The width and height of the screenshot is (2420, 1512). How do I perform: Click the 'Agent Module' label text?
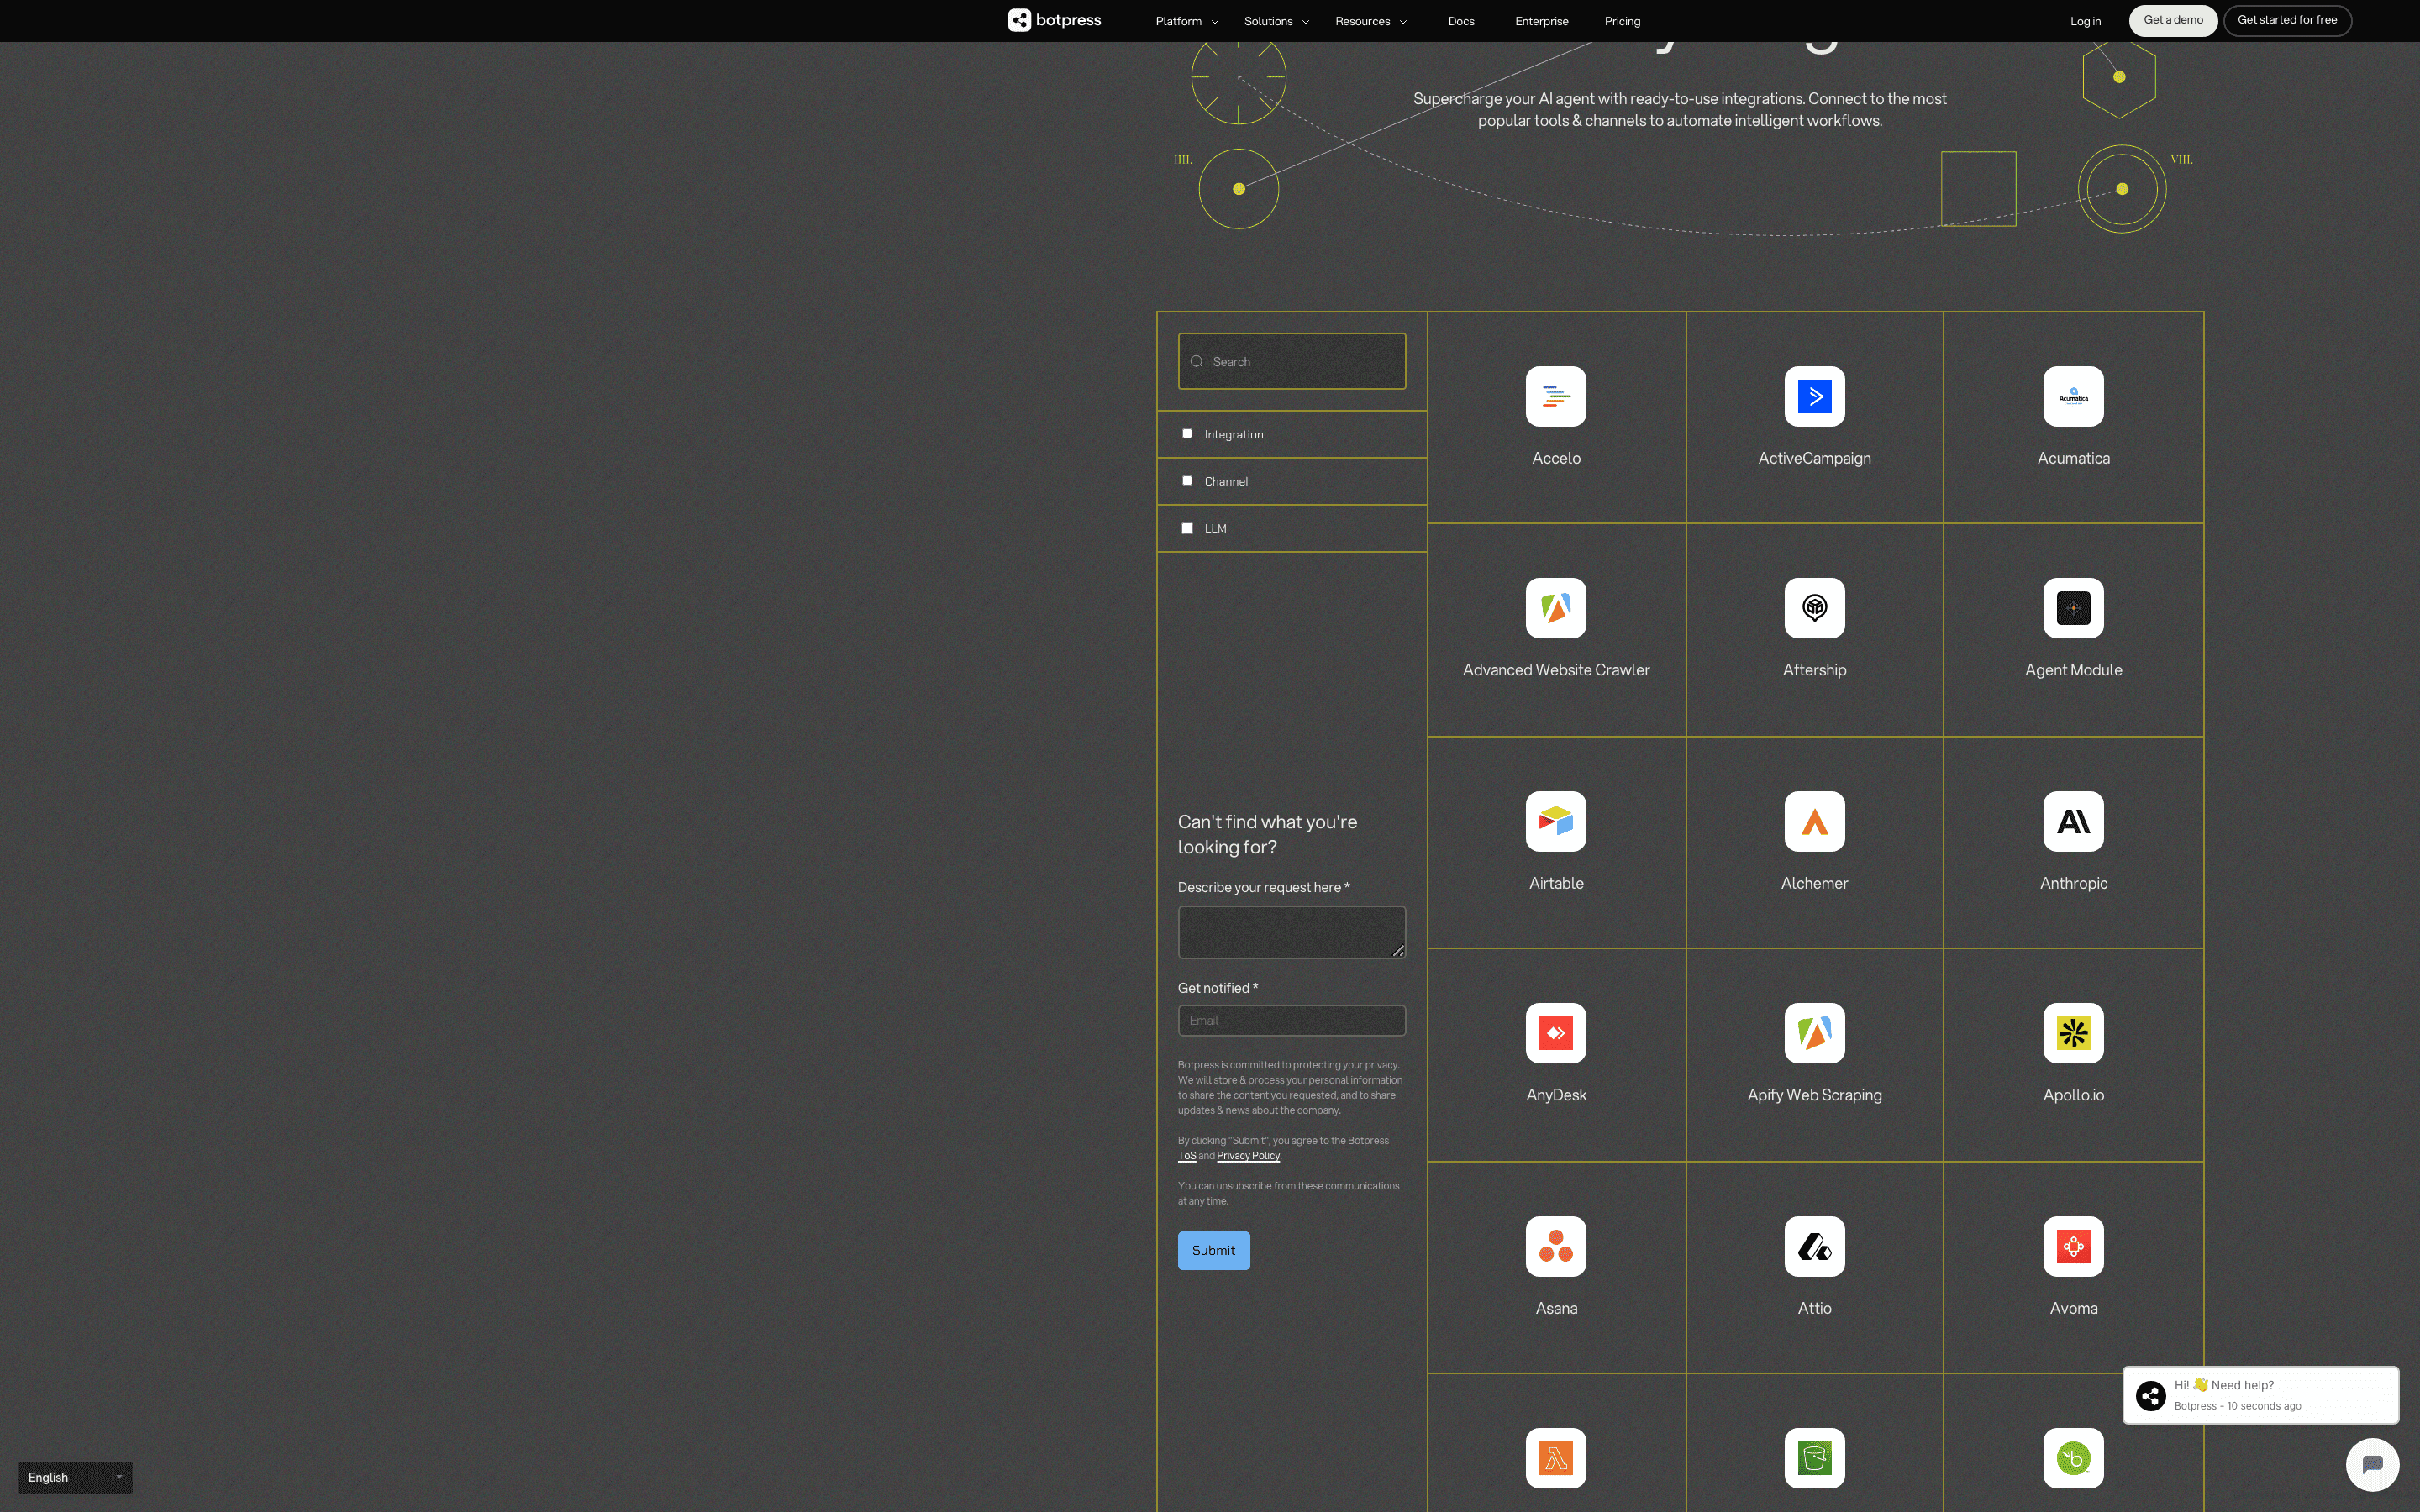tap(2073, 670)
